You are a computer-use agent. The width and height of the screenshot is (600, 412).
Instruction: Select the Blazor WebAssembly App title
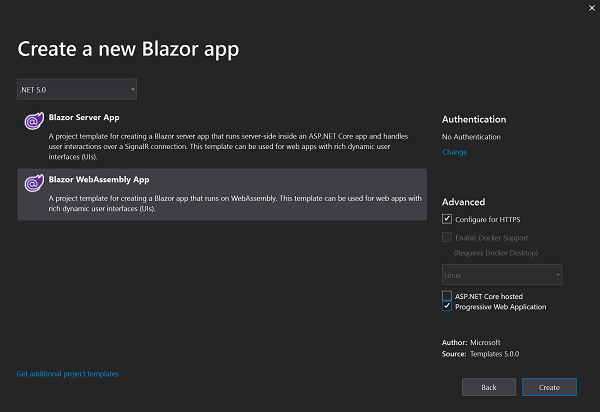pos(99,180)
